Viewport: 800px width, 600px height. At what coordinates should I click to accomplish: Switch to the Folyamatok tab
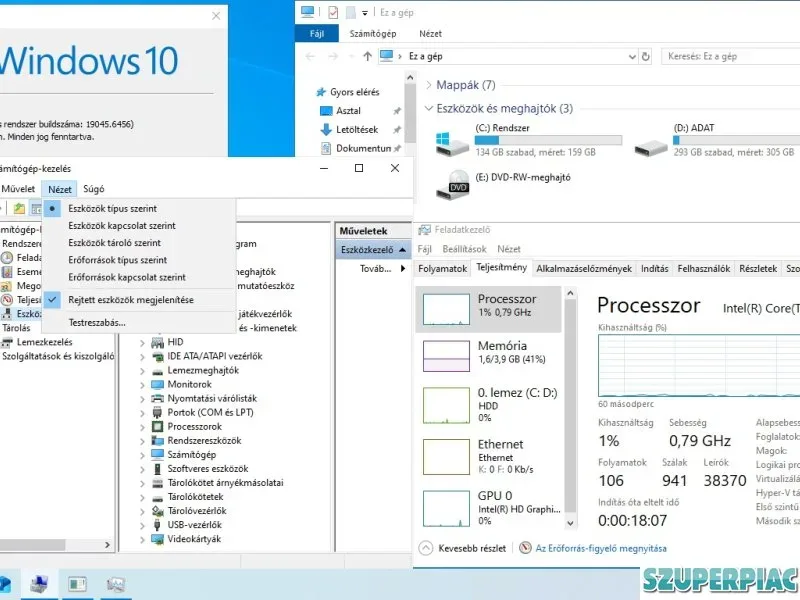442,268
